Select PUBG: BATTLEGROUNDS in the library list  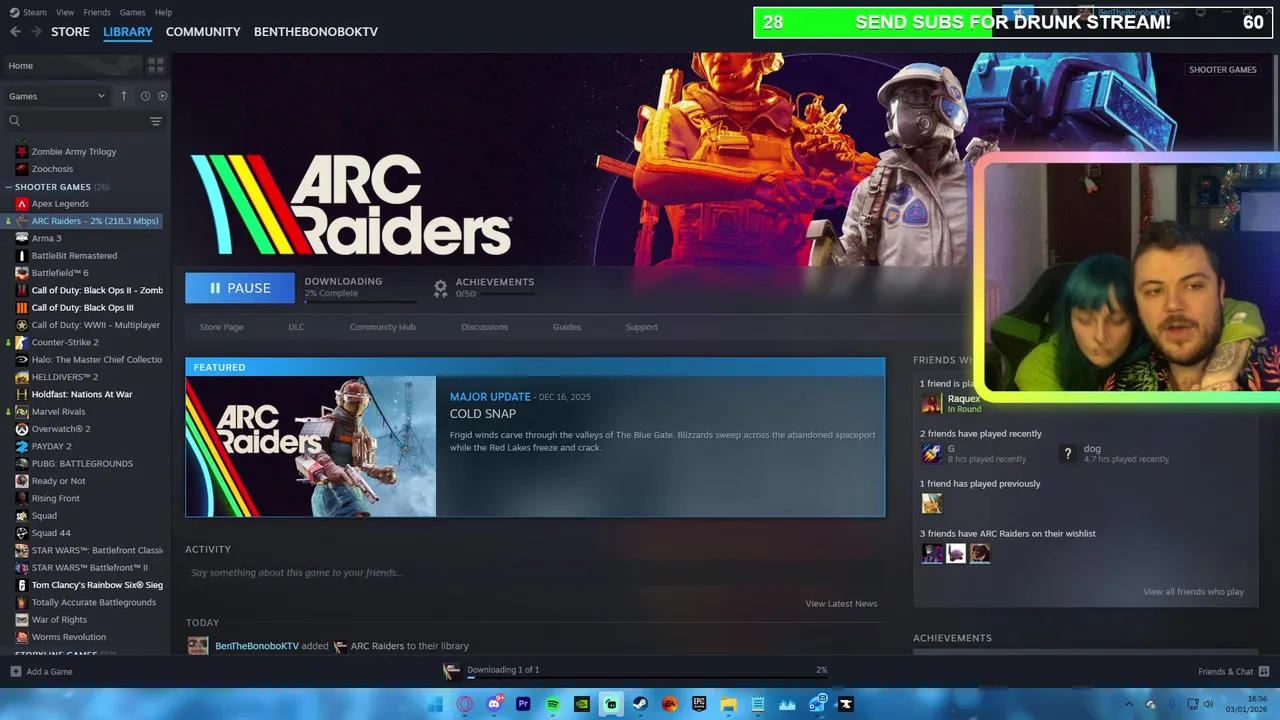[84, 463]
